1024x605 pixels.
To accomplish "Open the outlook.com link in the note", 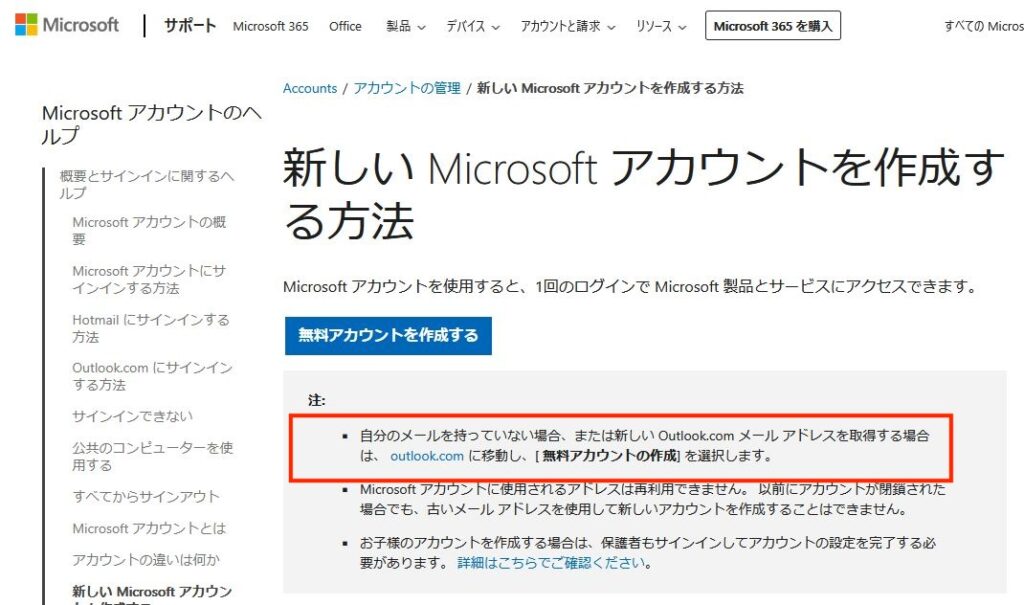I will (x=426, y=456).
